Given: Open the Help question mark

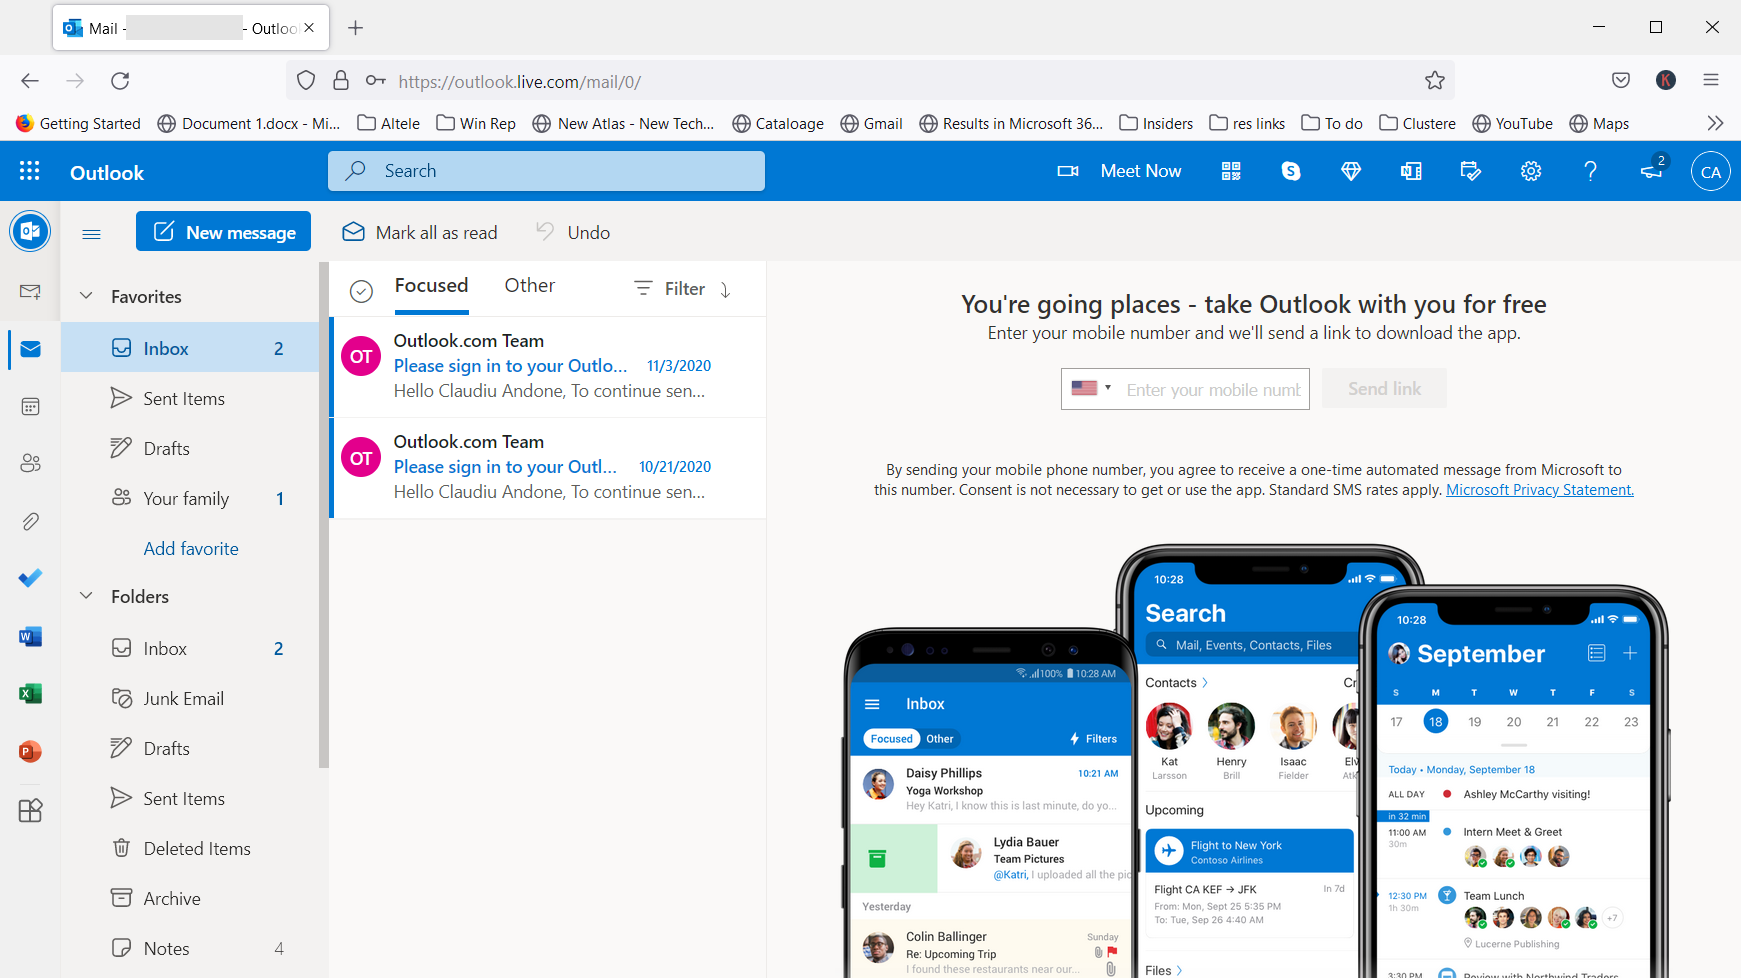Looking at the screenshot, I should [1591, 171].
